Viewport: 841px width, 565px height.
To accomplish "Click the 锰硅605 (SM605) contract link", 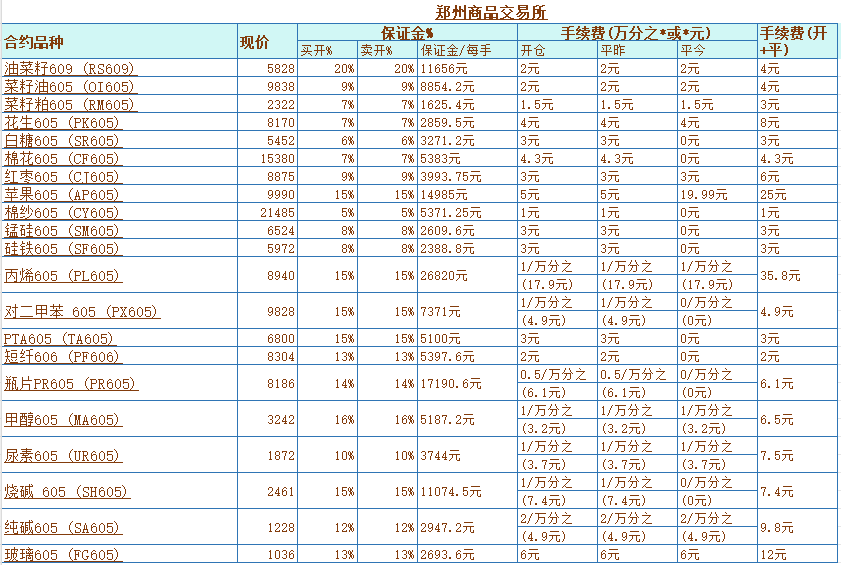I will click(62, 231).
